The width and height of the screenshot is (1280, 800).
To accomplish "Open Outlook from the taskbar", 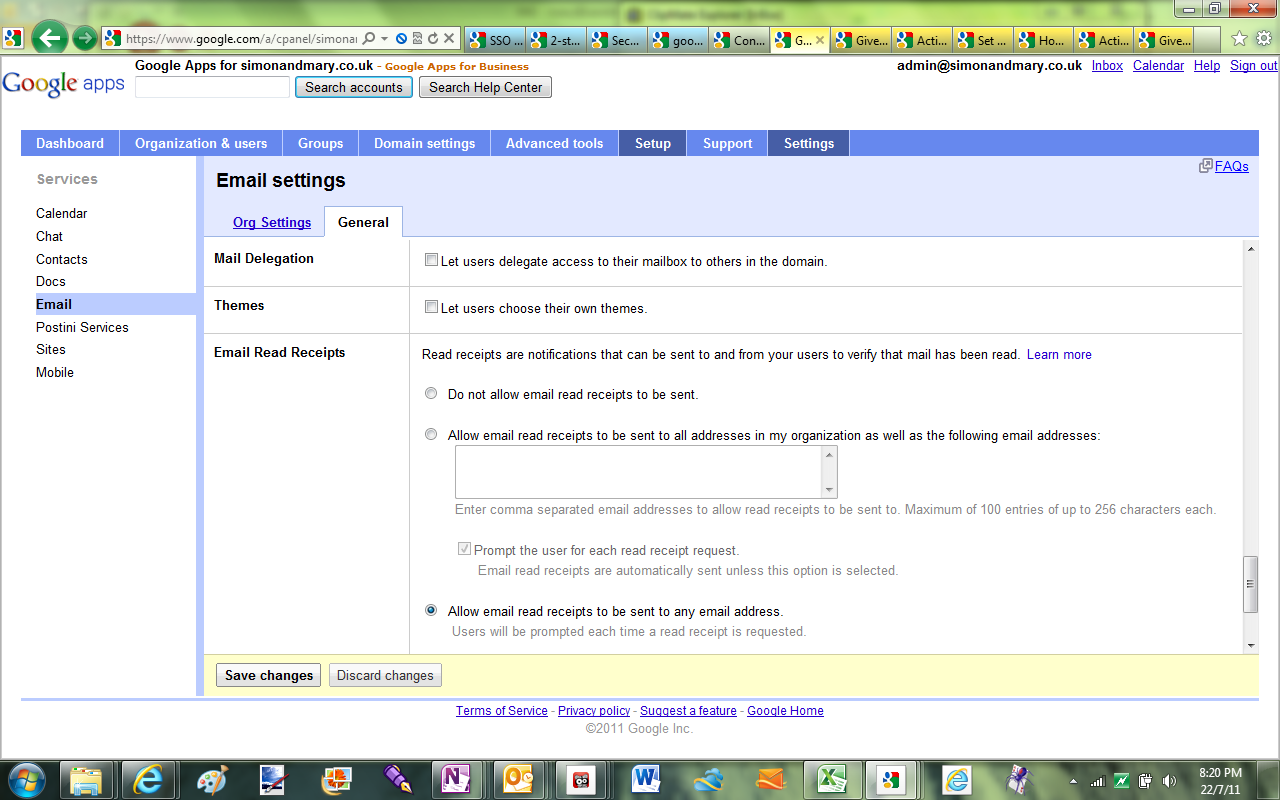I will click(519, 779).
